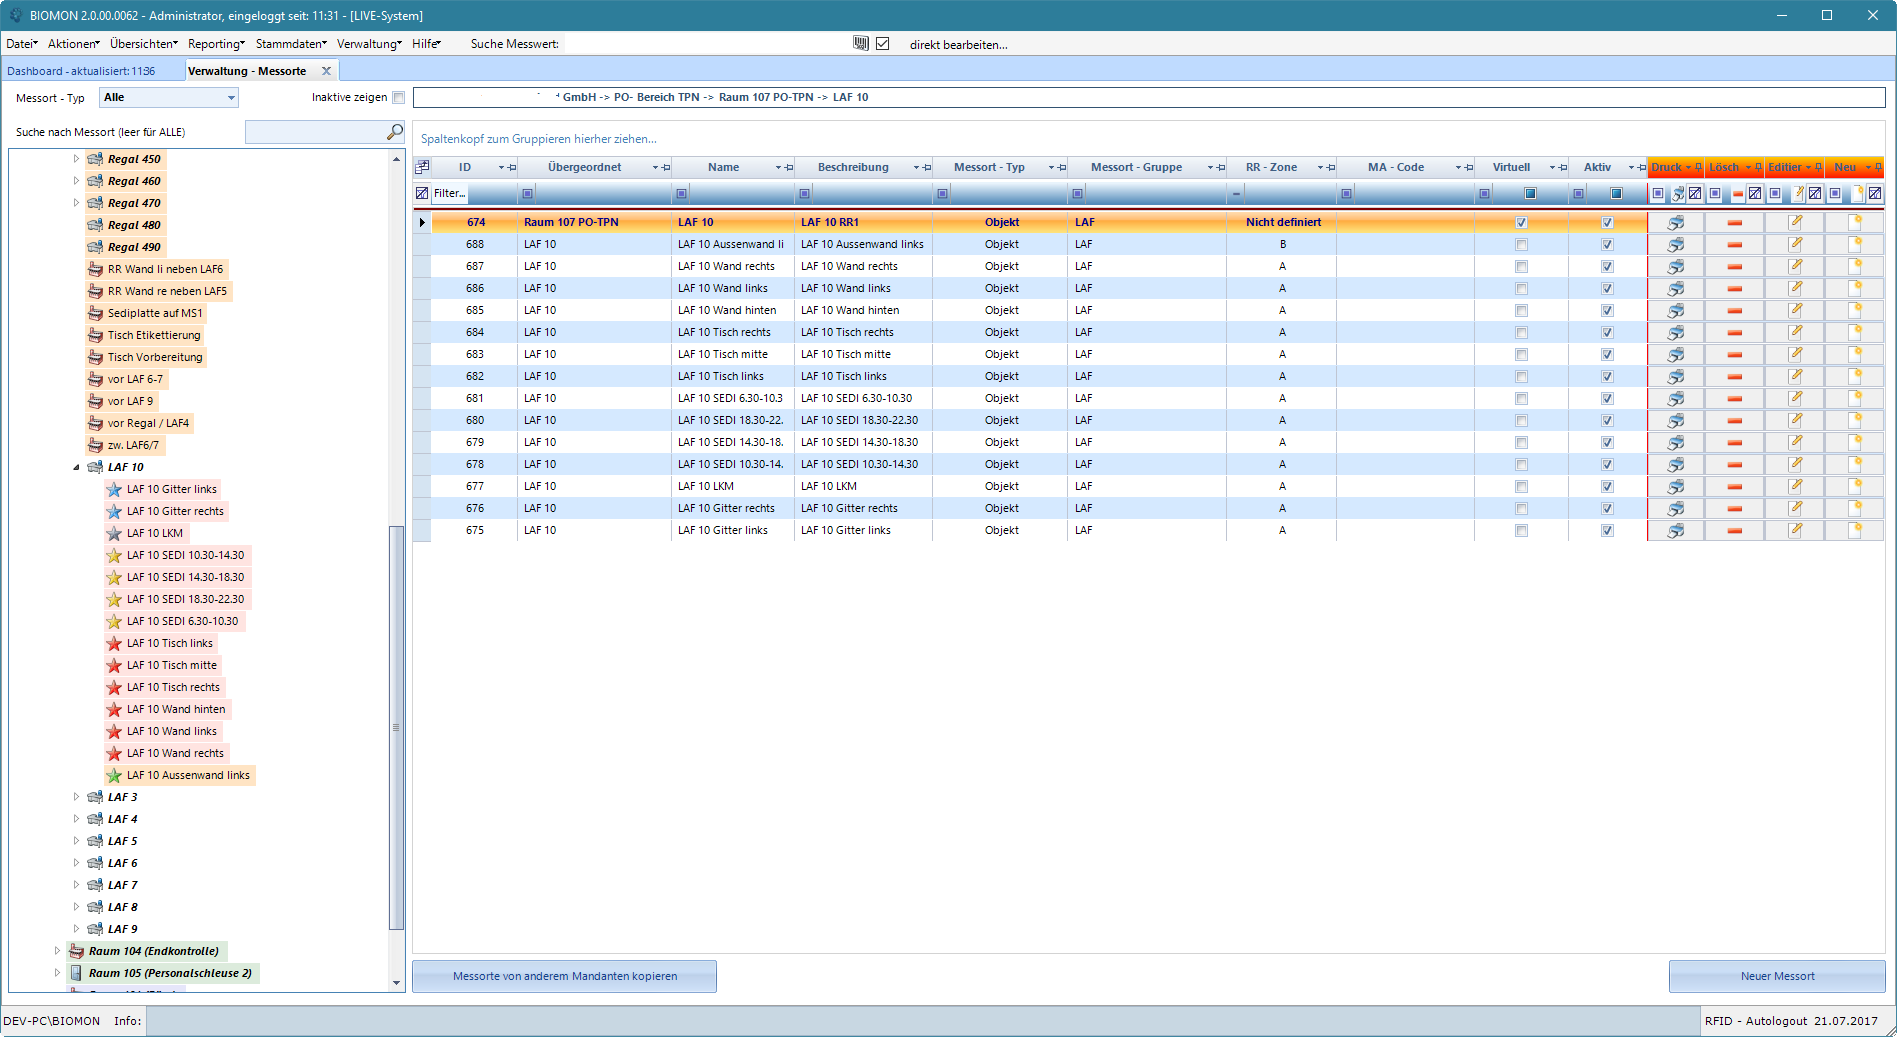Click the filter row edit icon
The image size is (1897, 1037).
pyautogui.click(x=422, y=193)
